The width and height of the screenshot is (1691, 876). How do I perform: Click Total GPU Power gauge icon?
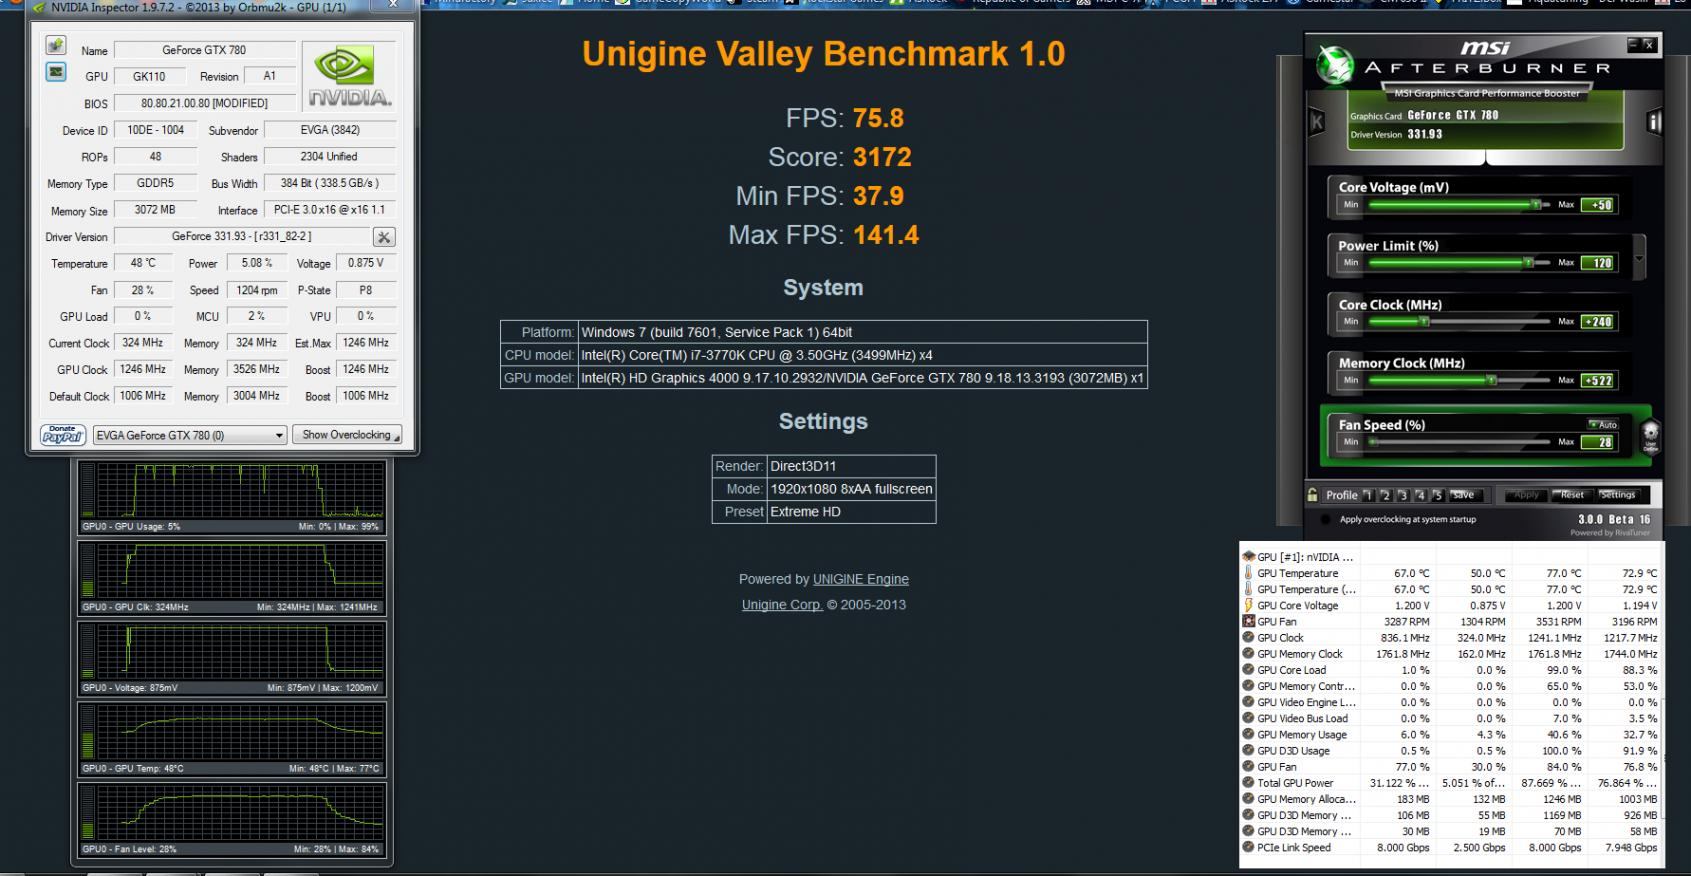pos(1248,783)
